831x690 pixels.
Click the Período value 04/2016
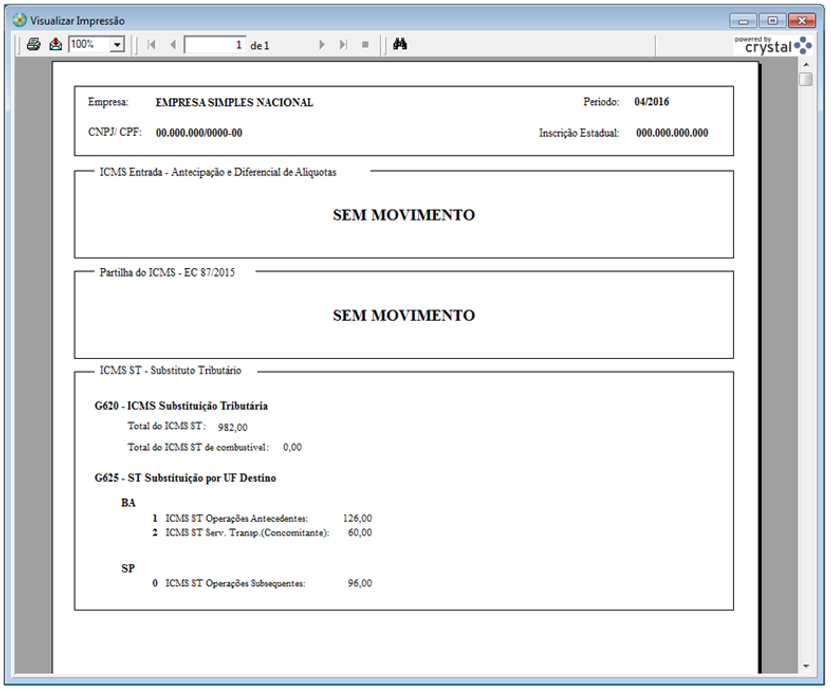[651, 102]
